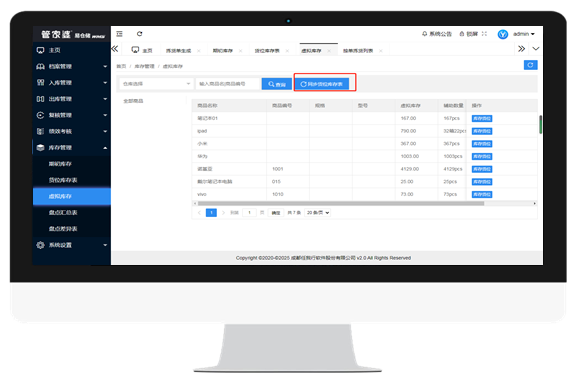
Task: Click the next page arrow
Action: pos(223,213)
